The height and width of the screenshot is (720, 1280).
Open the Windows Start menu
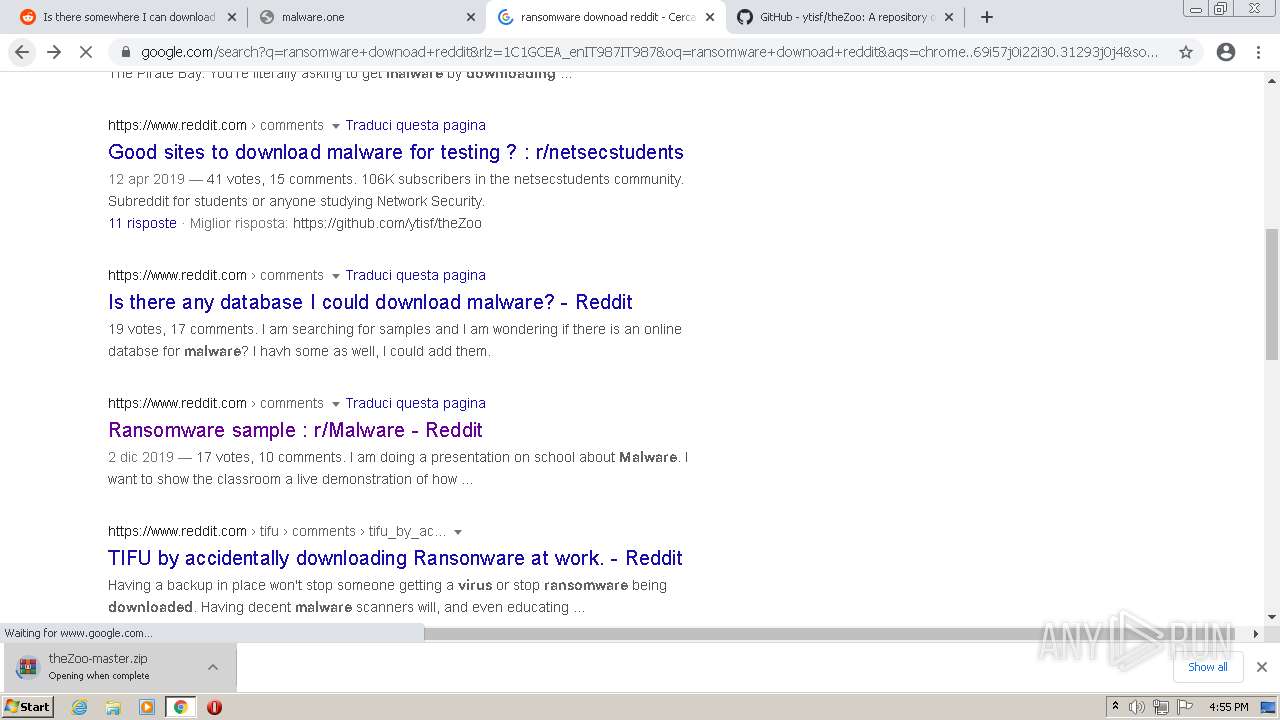point(28,706)
